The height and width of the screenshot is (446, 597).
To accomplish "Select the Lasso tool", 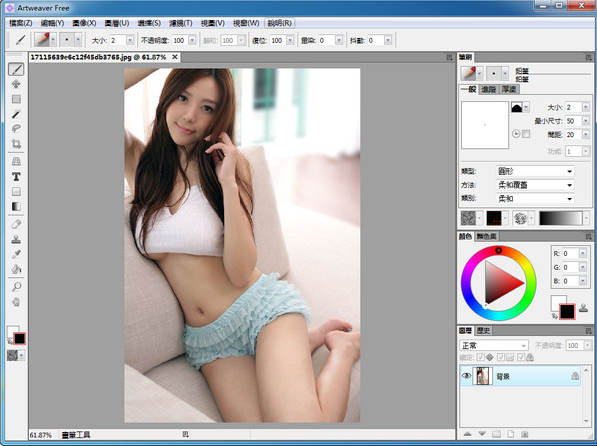I will coord(16,129).
